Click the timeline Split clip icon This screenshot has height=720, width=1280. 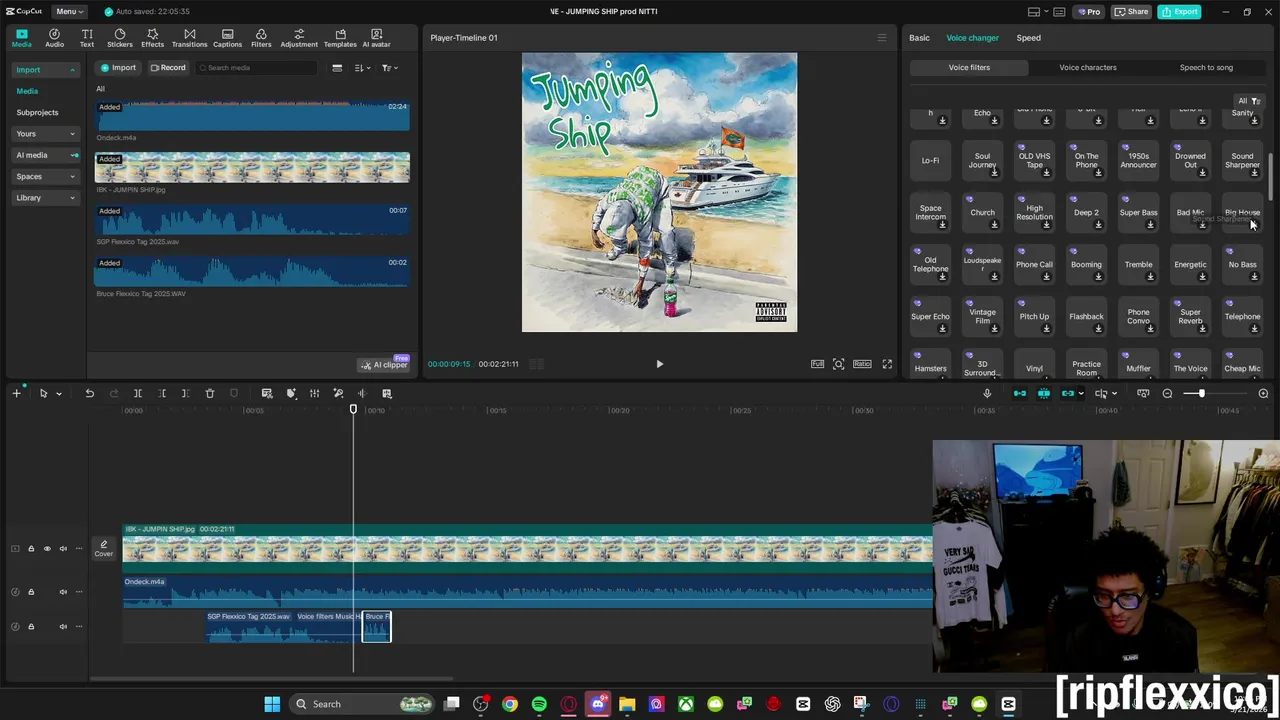pos(138,393)
